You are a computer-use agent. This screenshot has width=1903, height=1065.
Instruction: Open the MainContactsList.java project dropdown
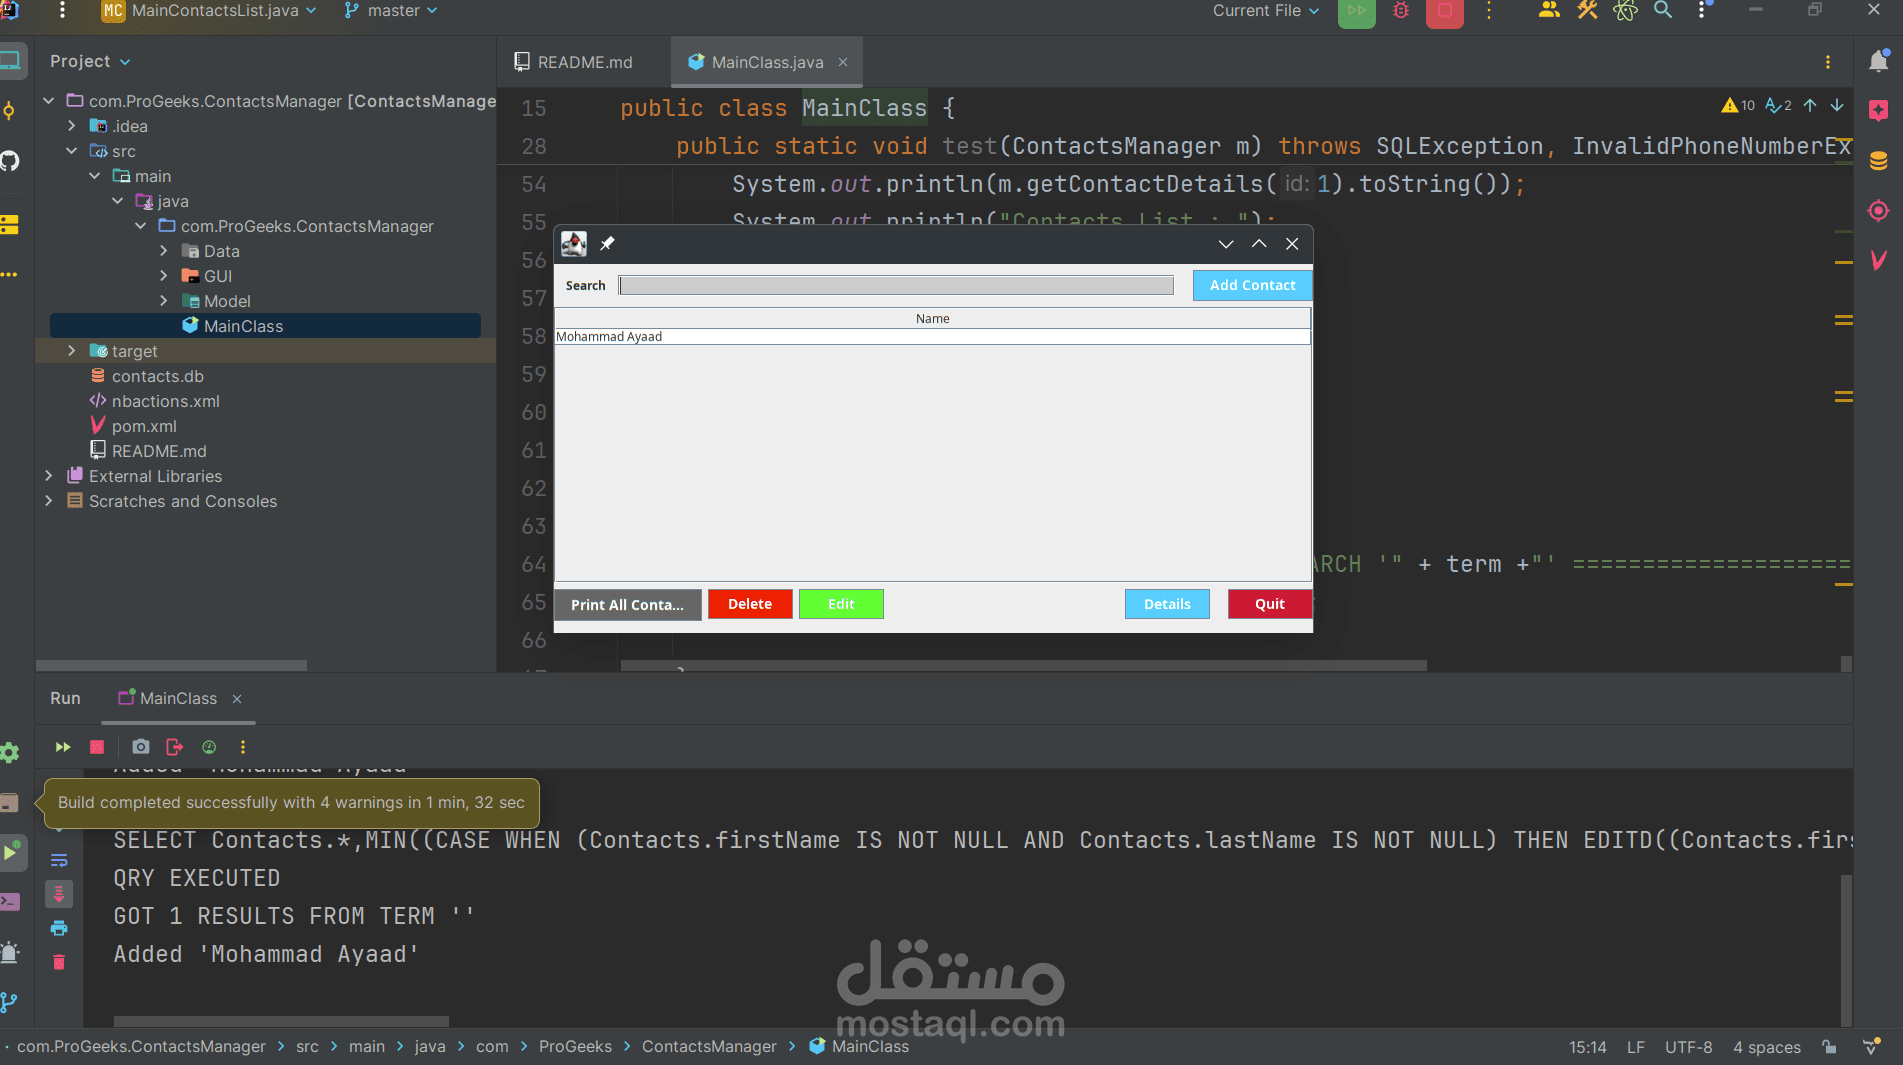(210, 10)
